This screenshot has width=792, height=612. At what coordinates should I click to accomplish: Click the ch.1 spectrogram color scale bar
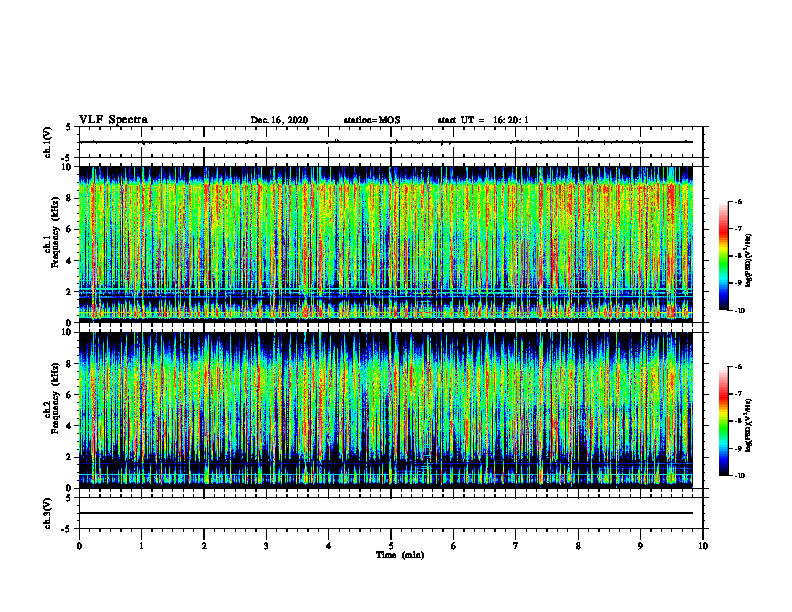723,256
